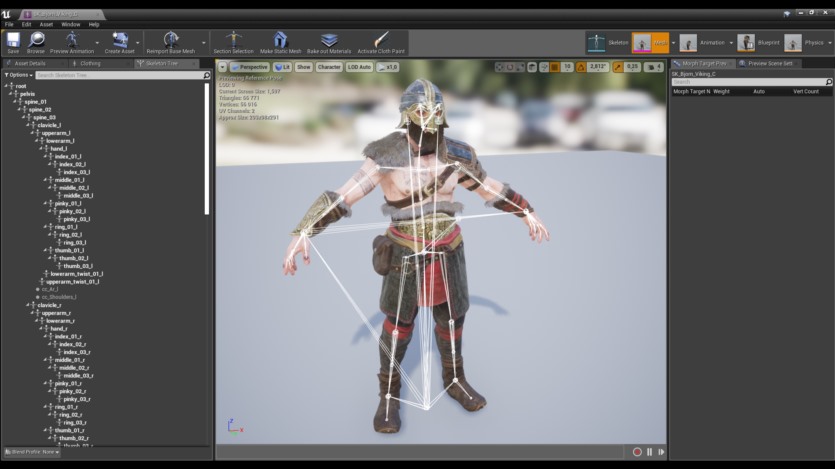Toggle scale snapping in the viewport
This screenshot has width=835, height=469.
click(x=618, y=67)
